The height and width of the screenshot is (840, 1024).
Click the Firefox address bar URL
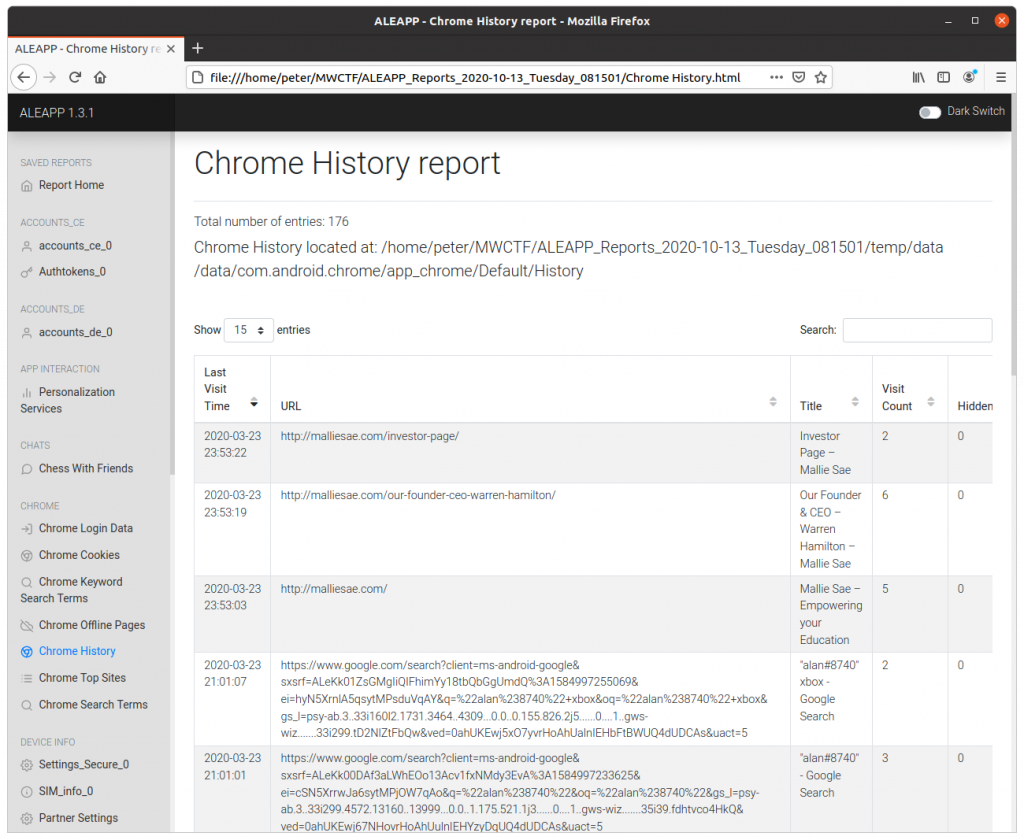point(475,78)
